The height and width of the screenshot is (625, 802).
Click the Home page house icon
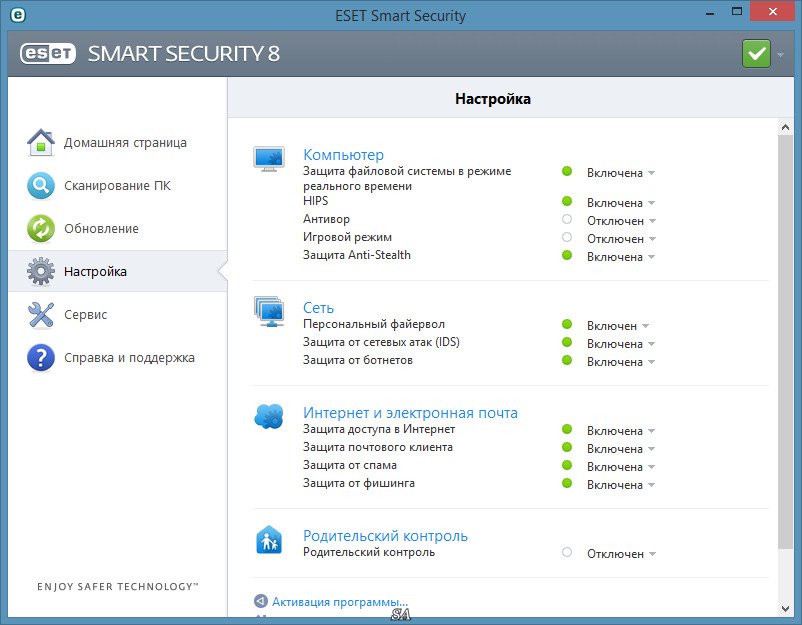[x=41, y=142]
